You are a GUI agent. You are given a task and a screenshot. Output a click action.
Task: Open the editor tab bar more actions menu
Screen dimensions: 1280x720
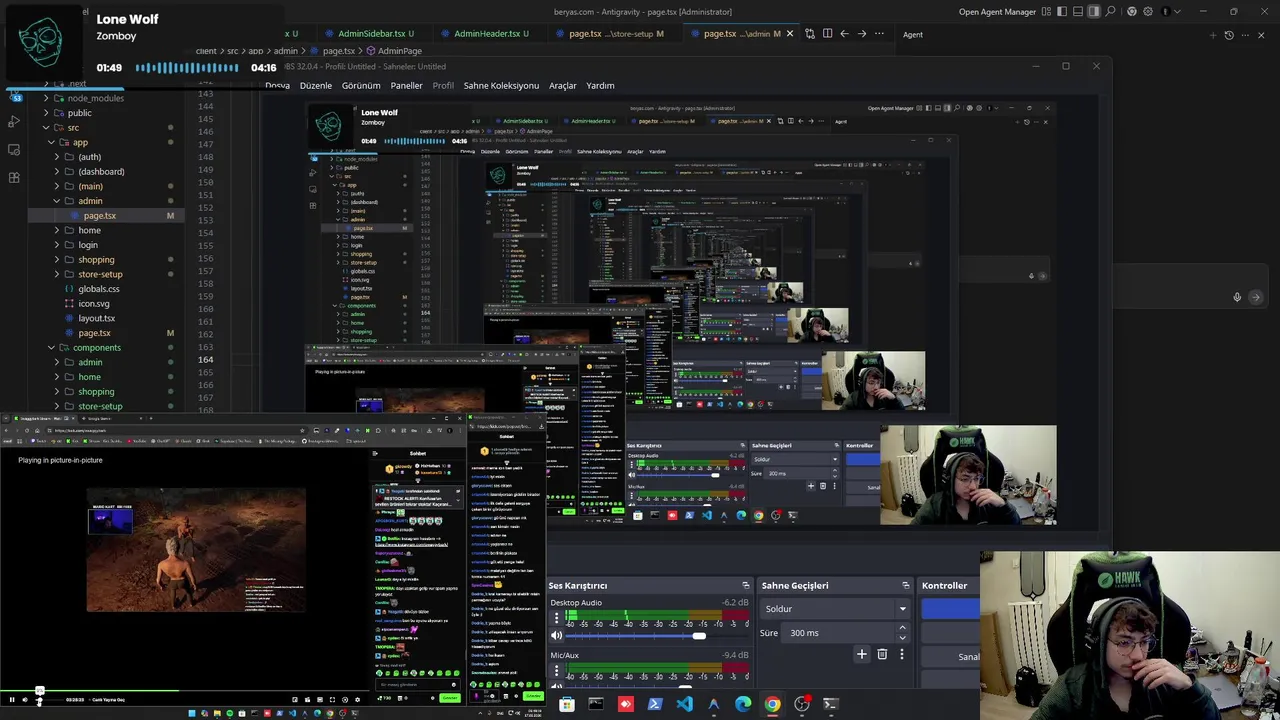click(x=879, y=34)
